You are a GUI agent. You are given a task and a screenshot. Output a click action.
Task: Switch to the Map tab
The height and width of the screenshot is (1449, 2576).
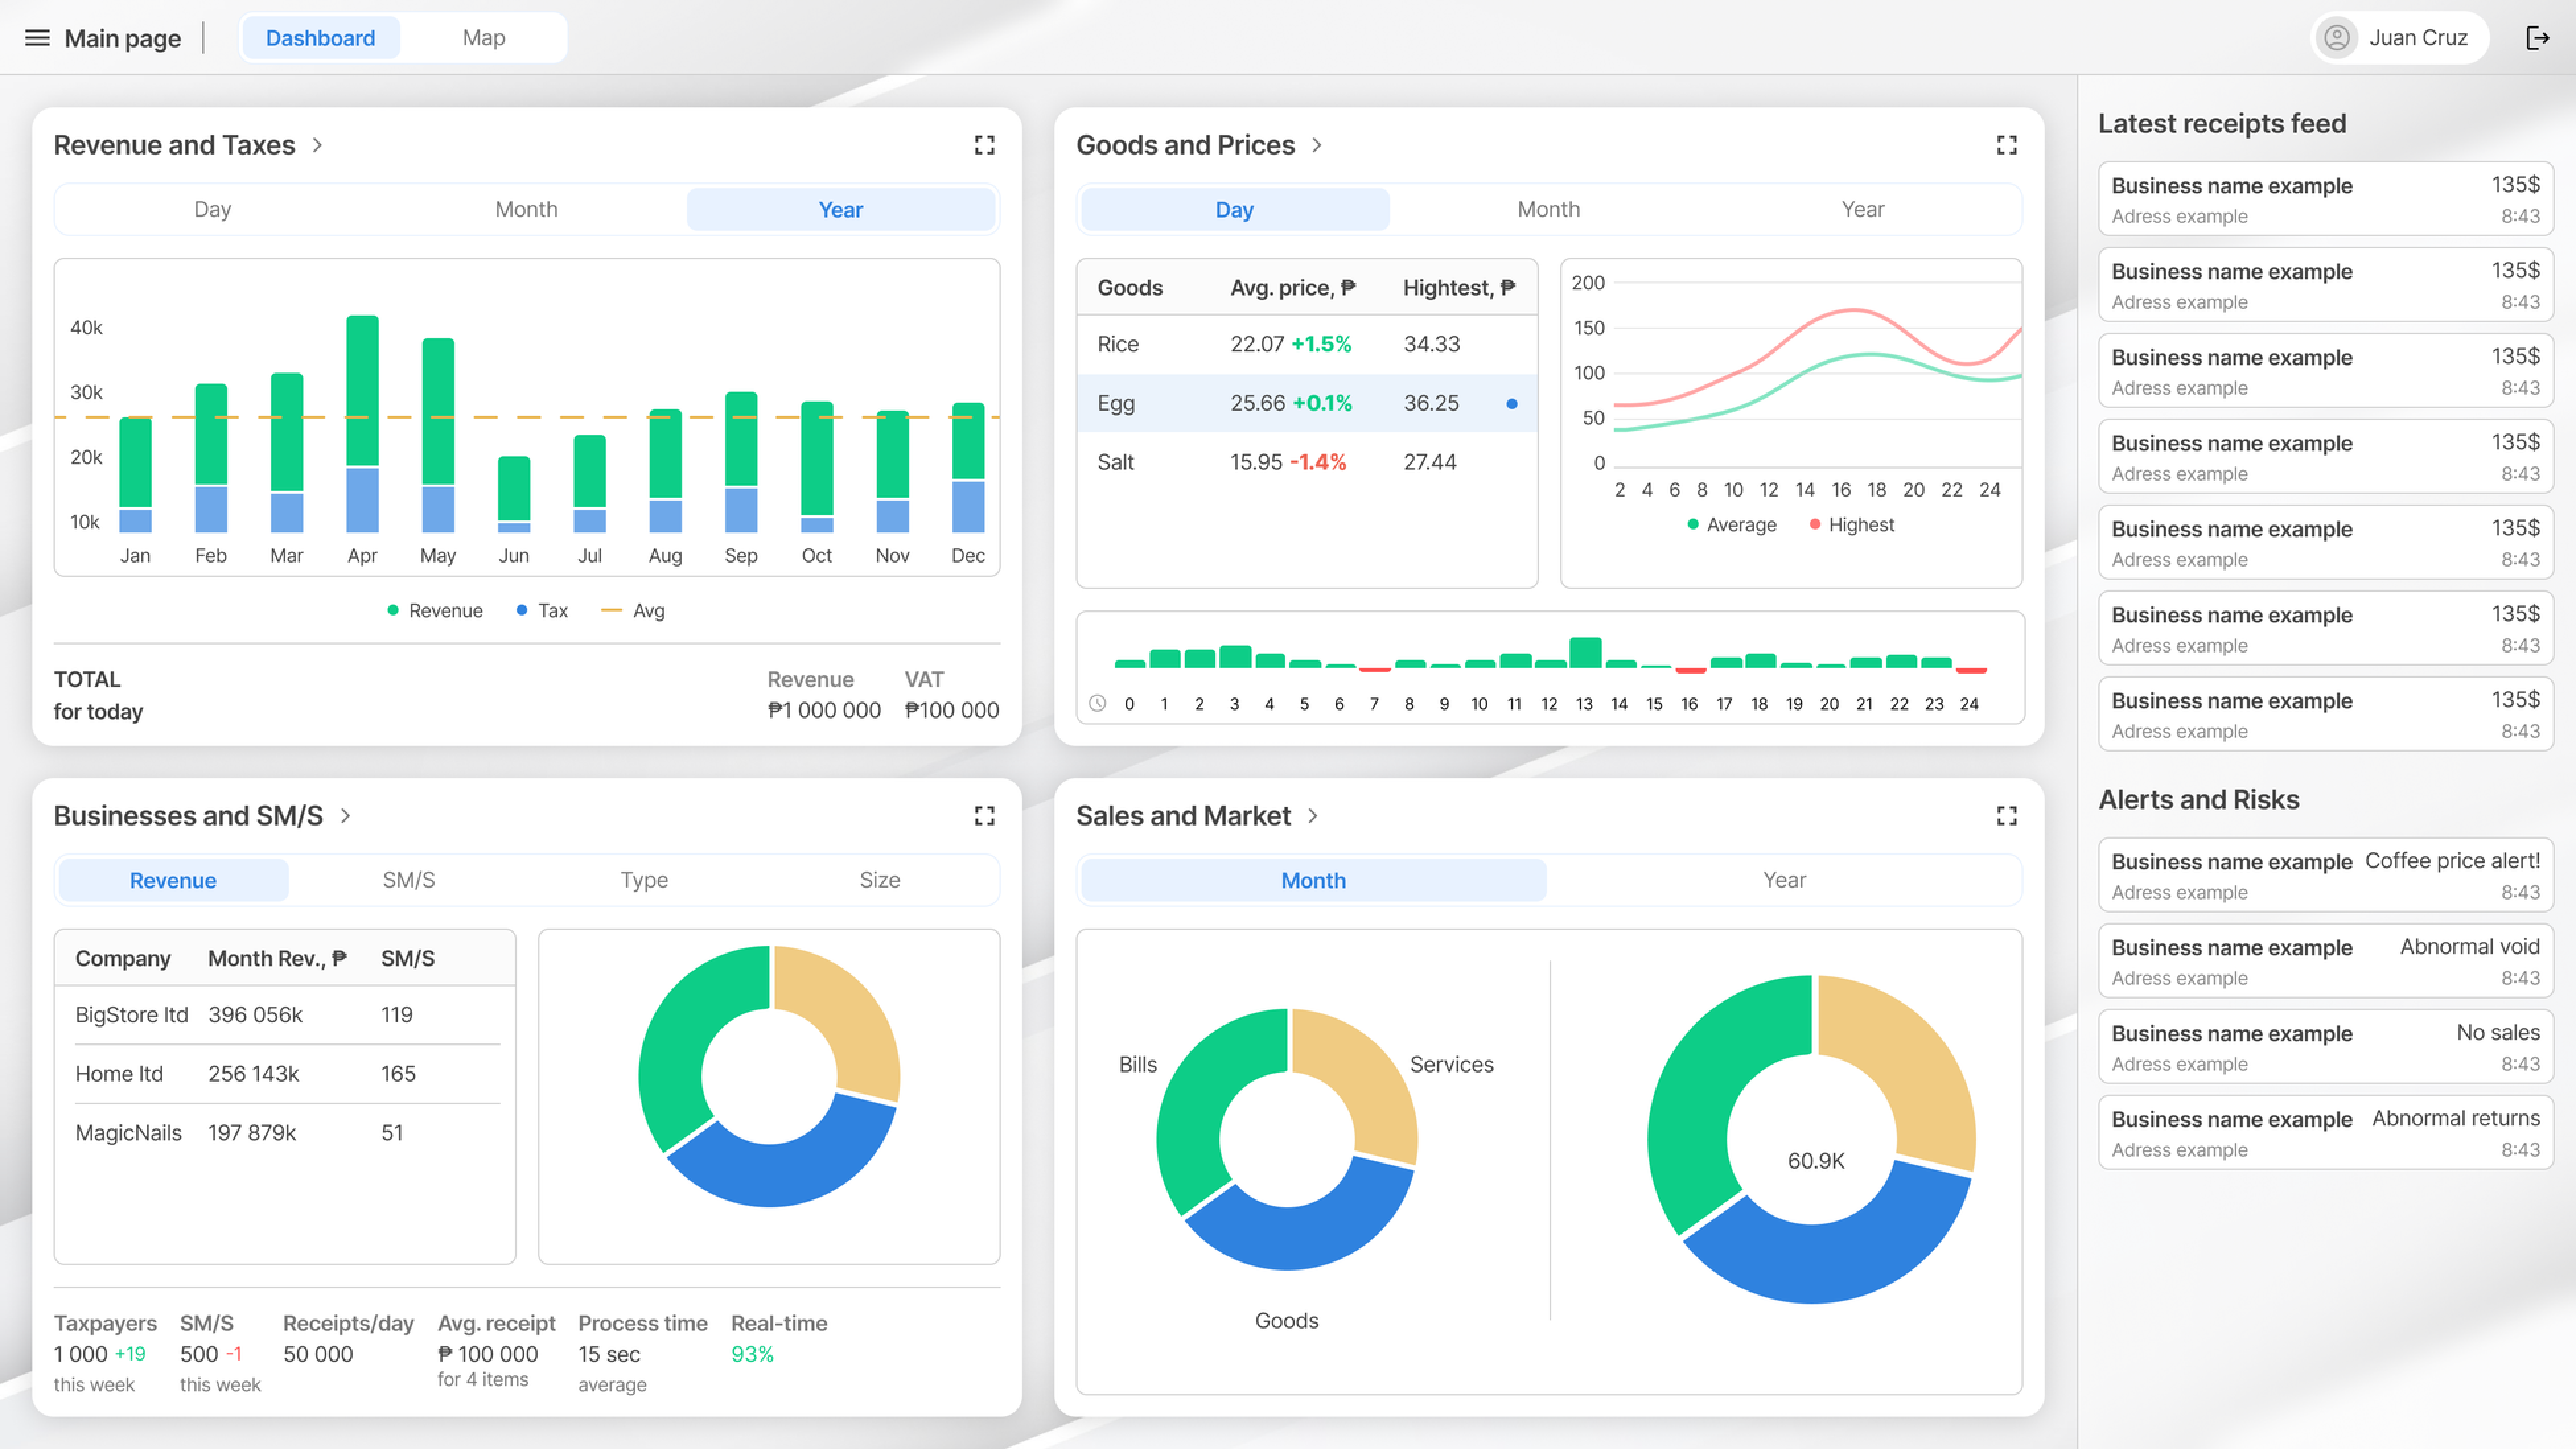pos(484,37)
